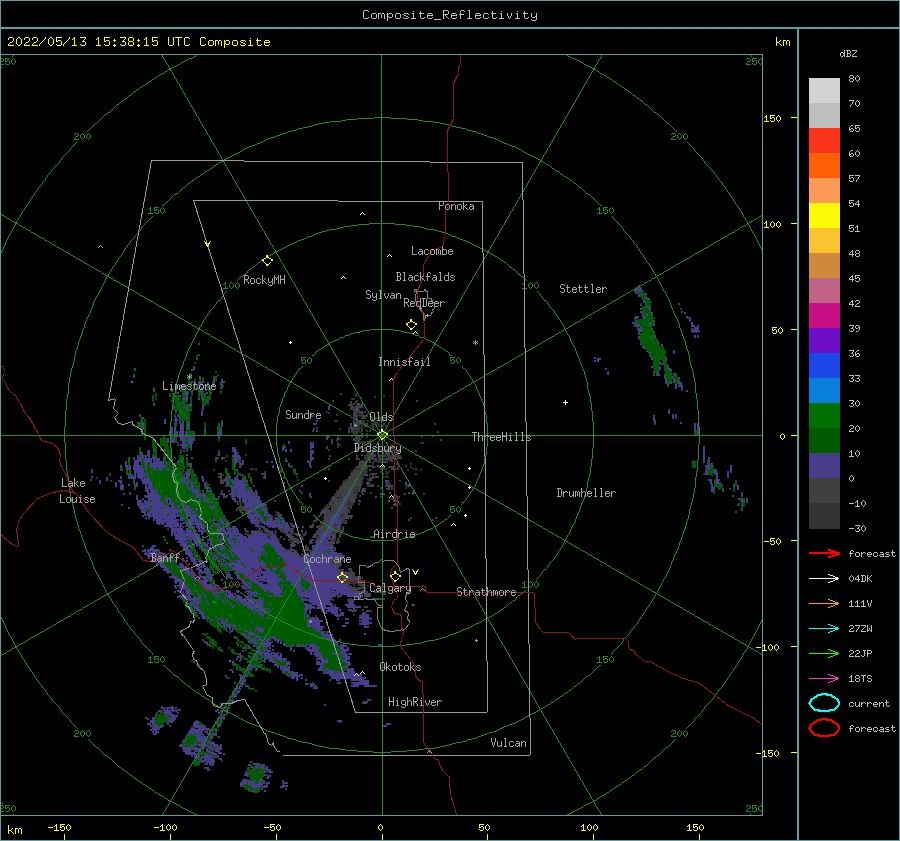Click the red forecast arrow in the legend
The height and width of the screenshot is (841, 900).
click(824, 553)
